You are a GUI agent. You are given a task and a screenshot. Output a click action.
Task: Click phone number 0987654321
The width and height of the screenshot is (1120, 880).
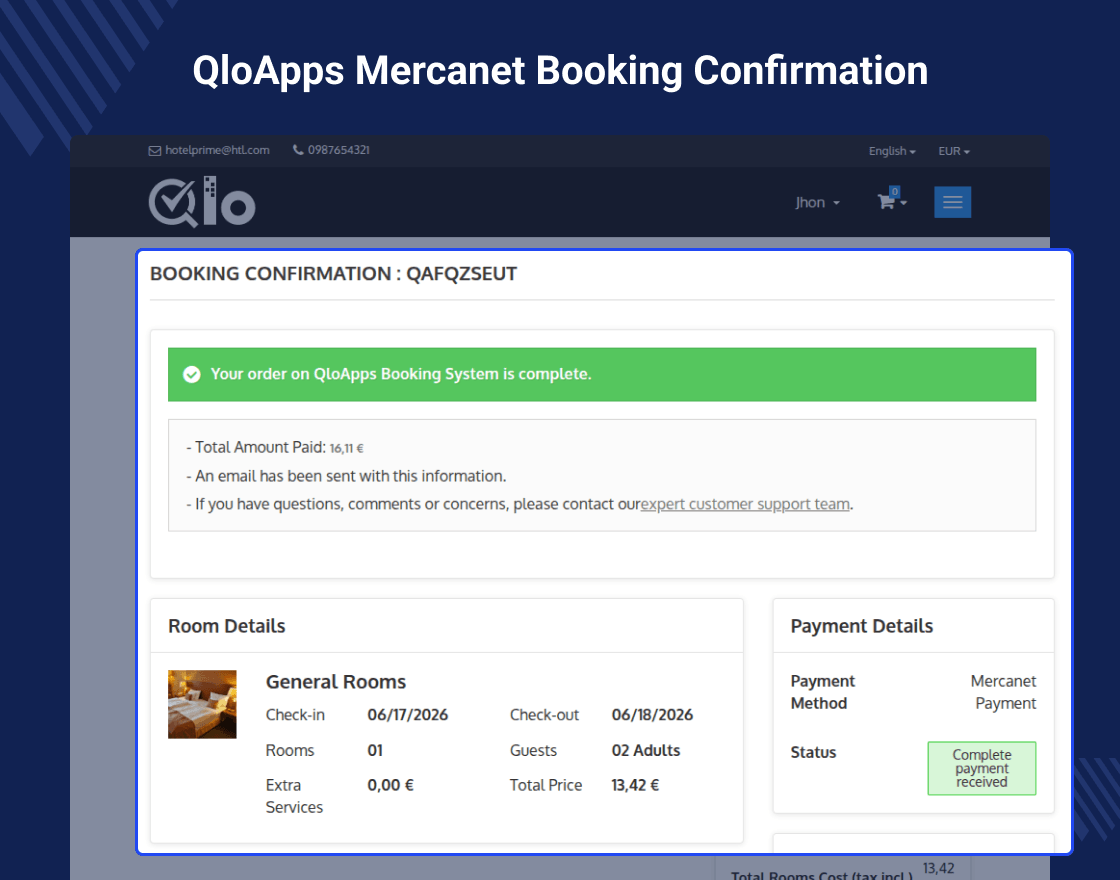point(339,150)
